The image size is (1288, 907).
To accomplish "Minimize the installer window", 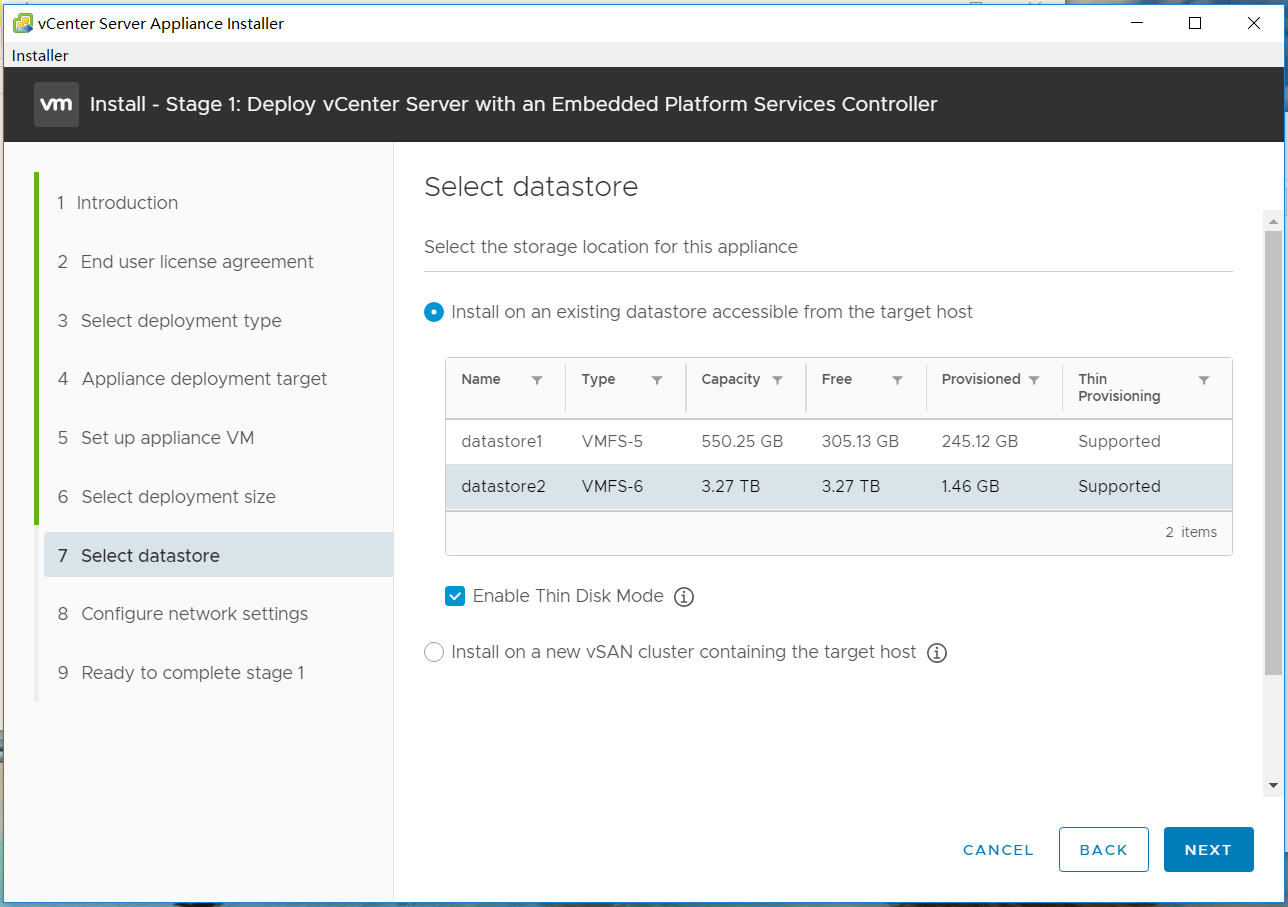I will tap(1135, 23).
